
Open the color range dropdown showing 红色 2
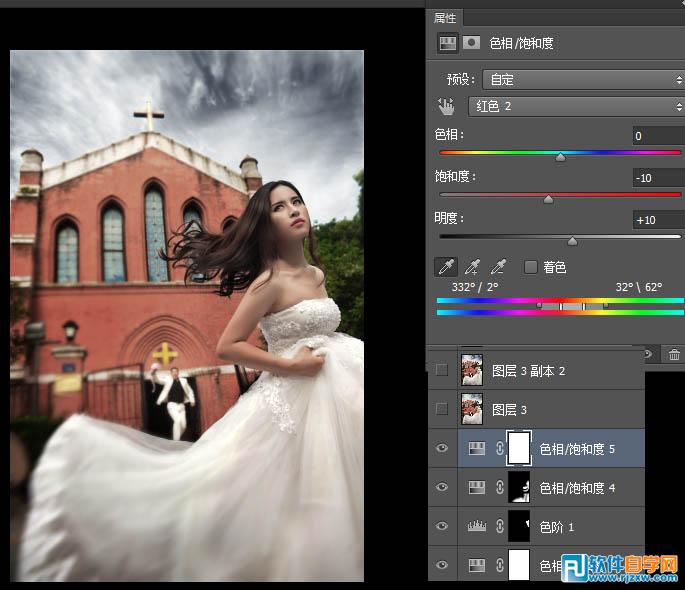tap(577, 106)
